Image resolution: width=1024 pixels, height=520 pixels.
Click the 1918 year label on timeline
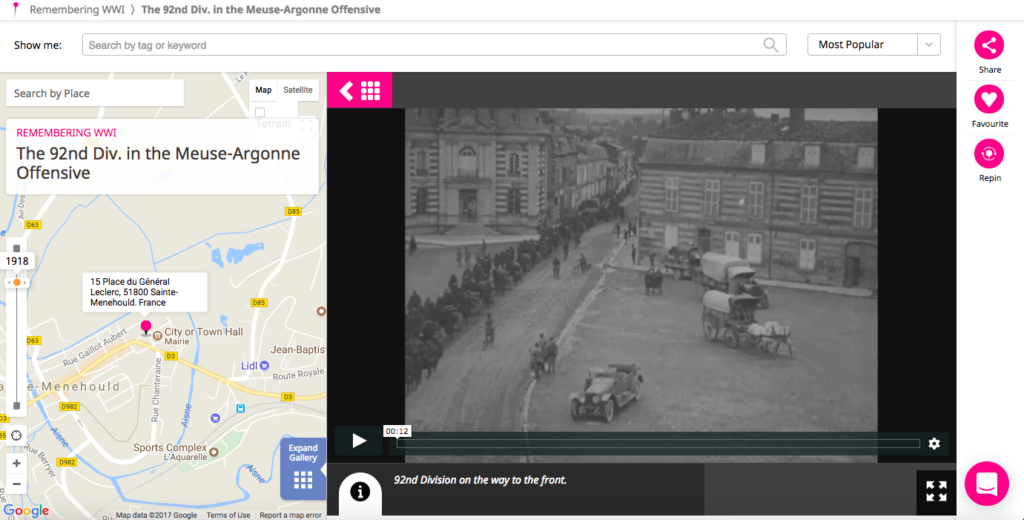point(17,261)
